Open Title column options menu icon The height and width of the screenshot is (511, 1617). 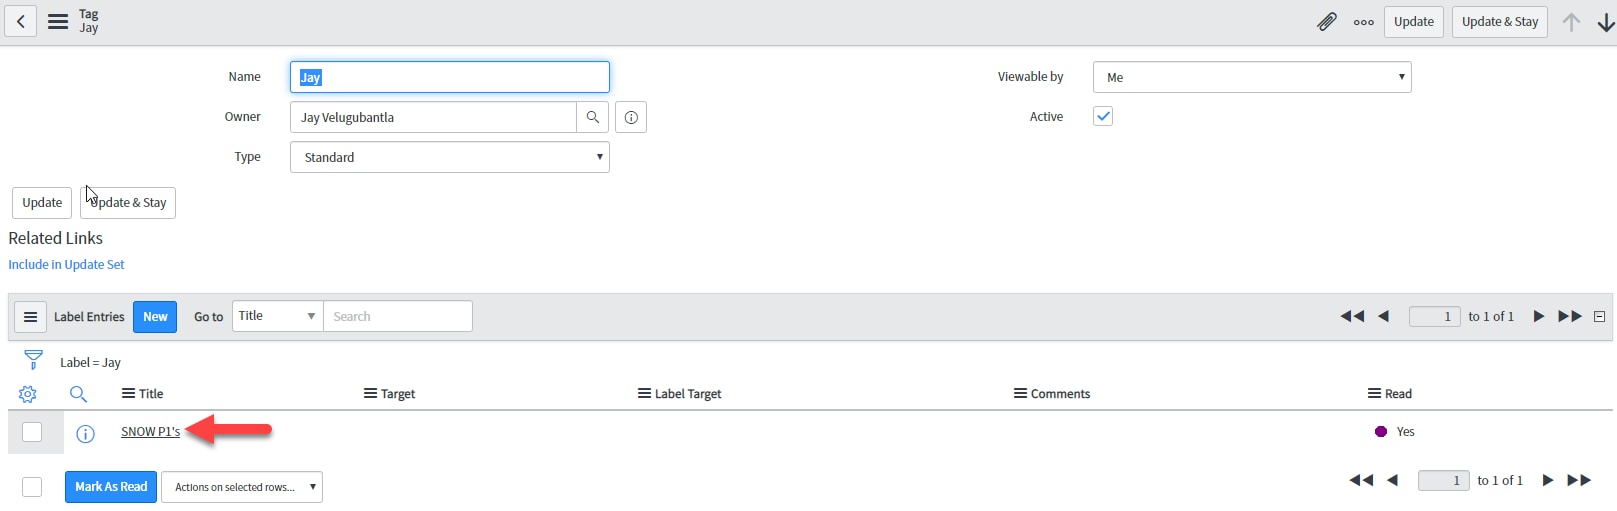coord(128,394)
